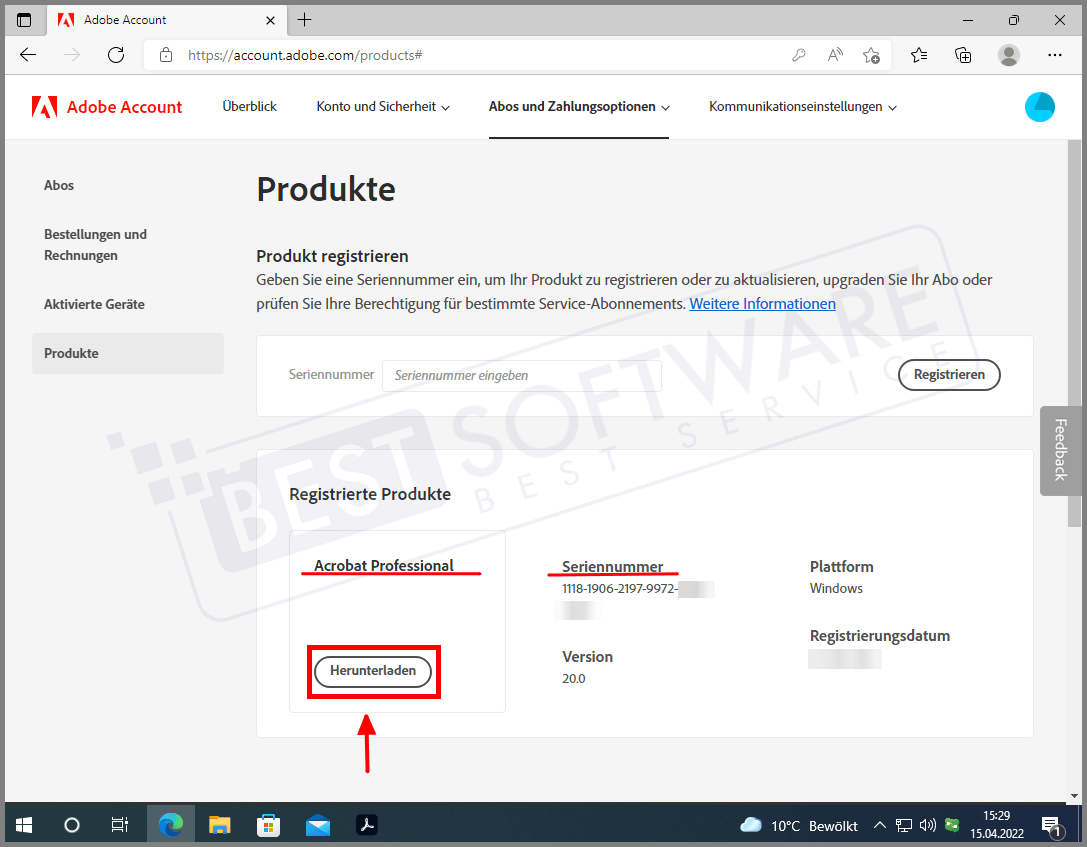Click the Seriennummer input field
Viewport: 1087px width, 847px height.
521,375
